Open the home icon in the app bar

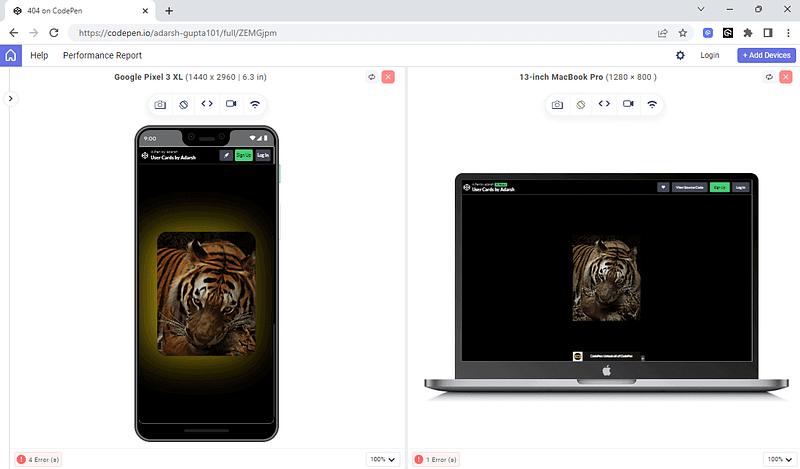(11, 55)
